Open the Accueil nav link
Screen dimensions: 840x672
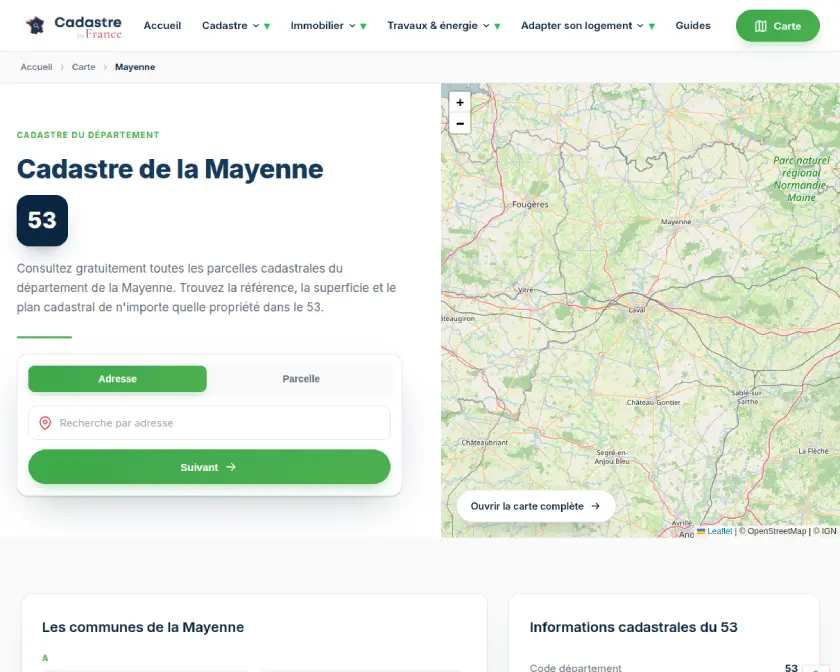pos(162,26)
